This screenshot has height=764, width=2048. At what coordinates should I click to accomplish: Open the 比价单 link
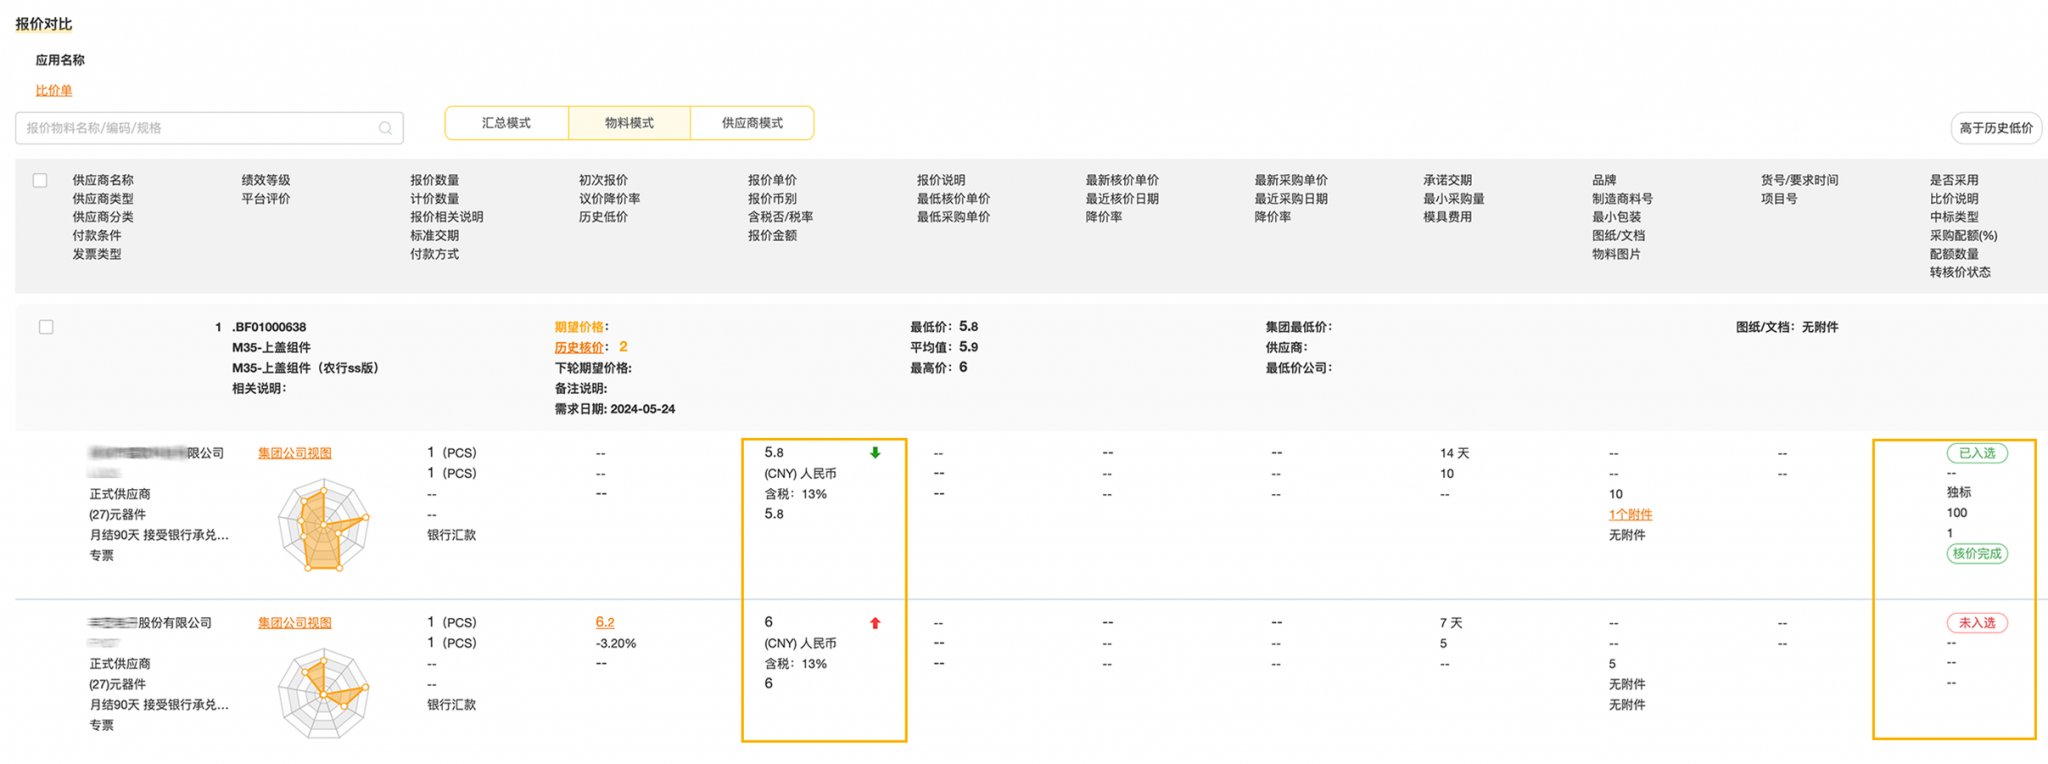(x=54, y=91)
